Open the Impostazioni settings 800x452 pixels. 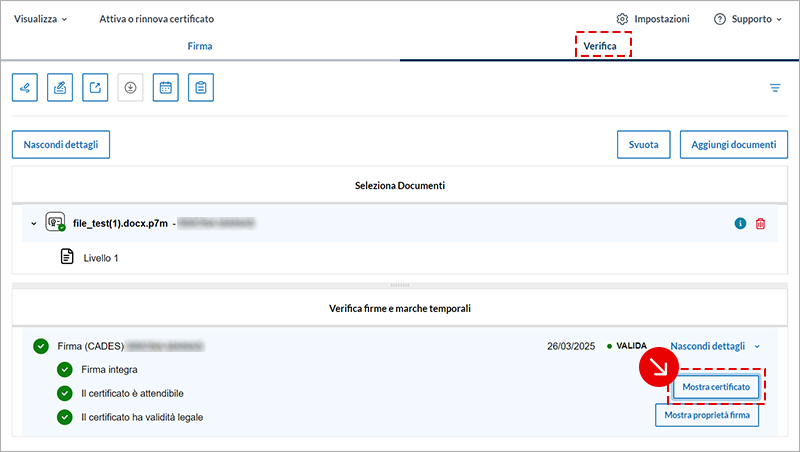click(x=653, y=19)
